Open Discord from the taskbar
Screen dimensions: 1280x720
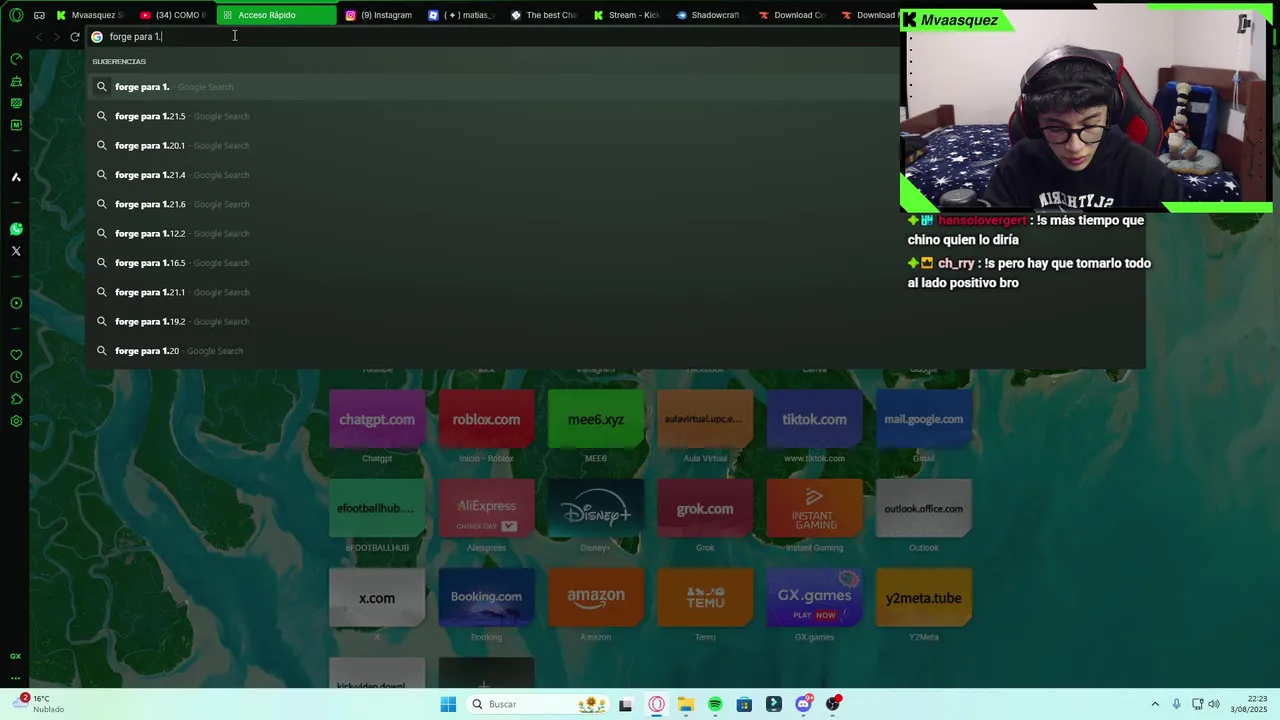coord(803,704)
